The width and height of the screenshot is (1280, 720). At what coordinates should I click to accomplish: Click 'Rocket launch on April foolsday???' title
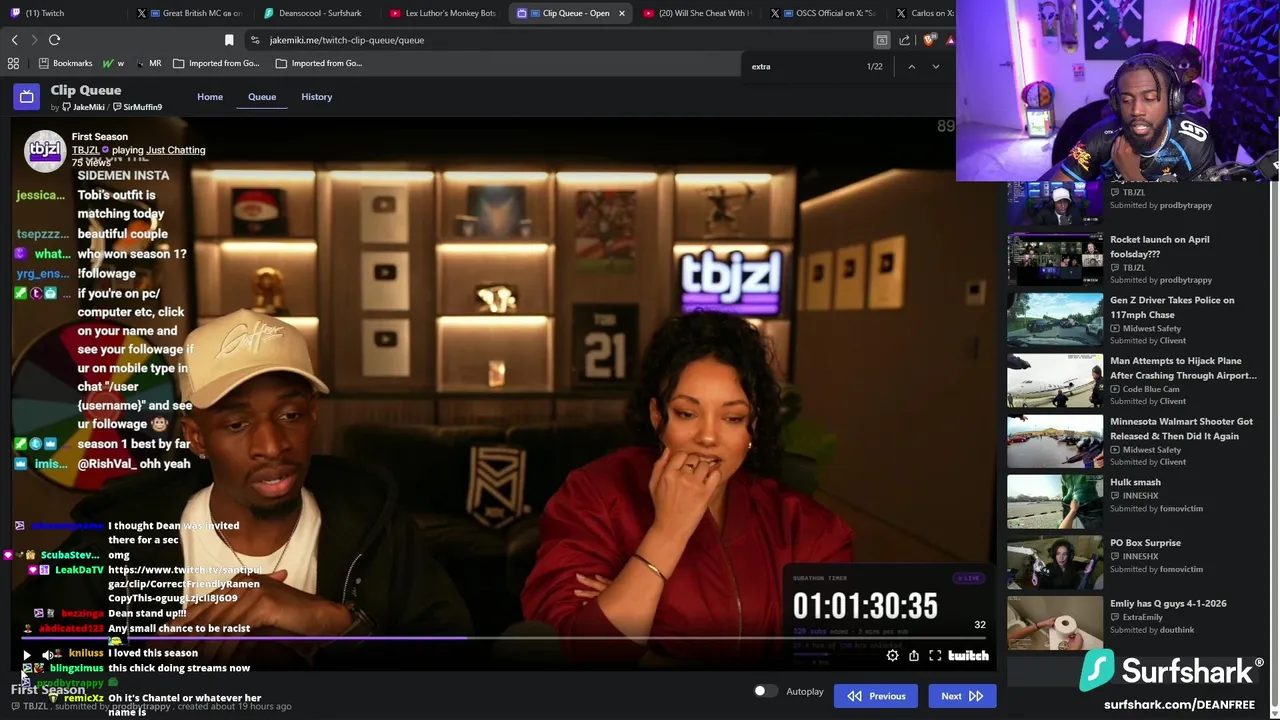coord(1159,246)
